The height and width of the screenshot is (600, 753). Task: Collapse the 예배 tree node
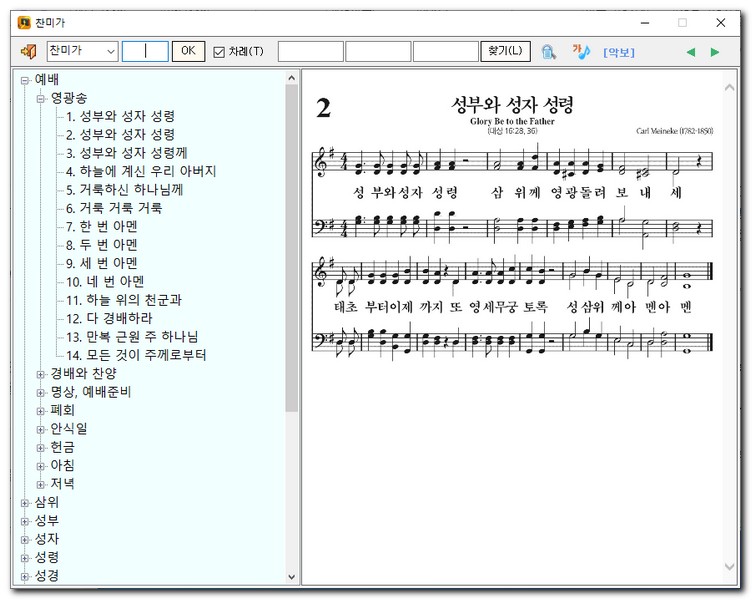click(25, 79)
